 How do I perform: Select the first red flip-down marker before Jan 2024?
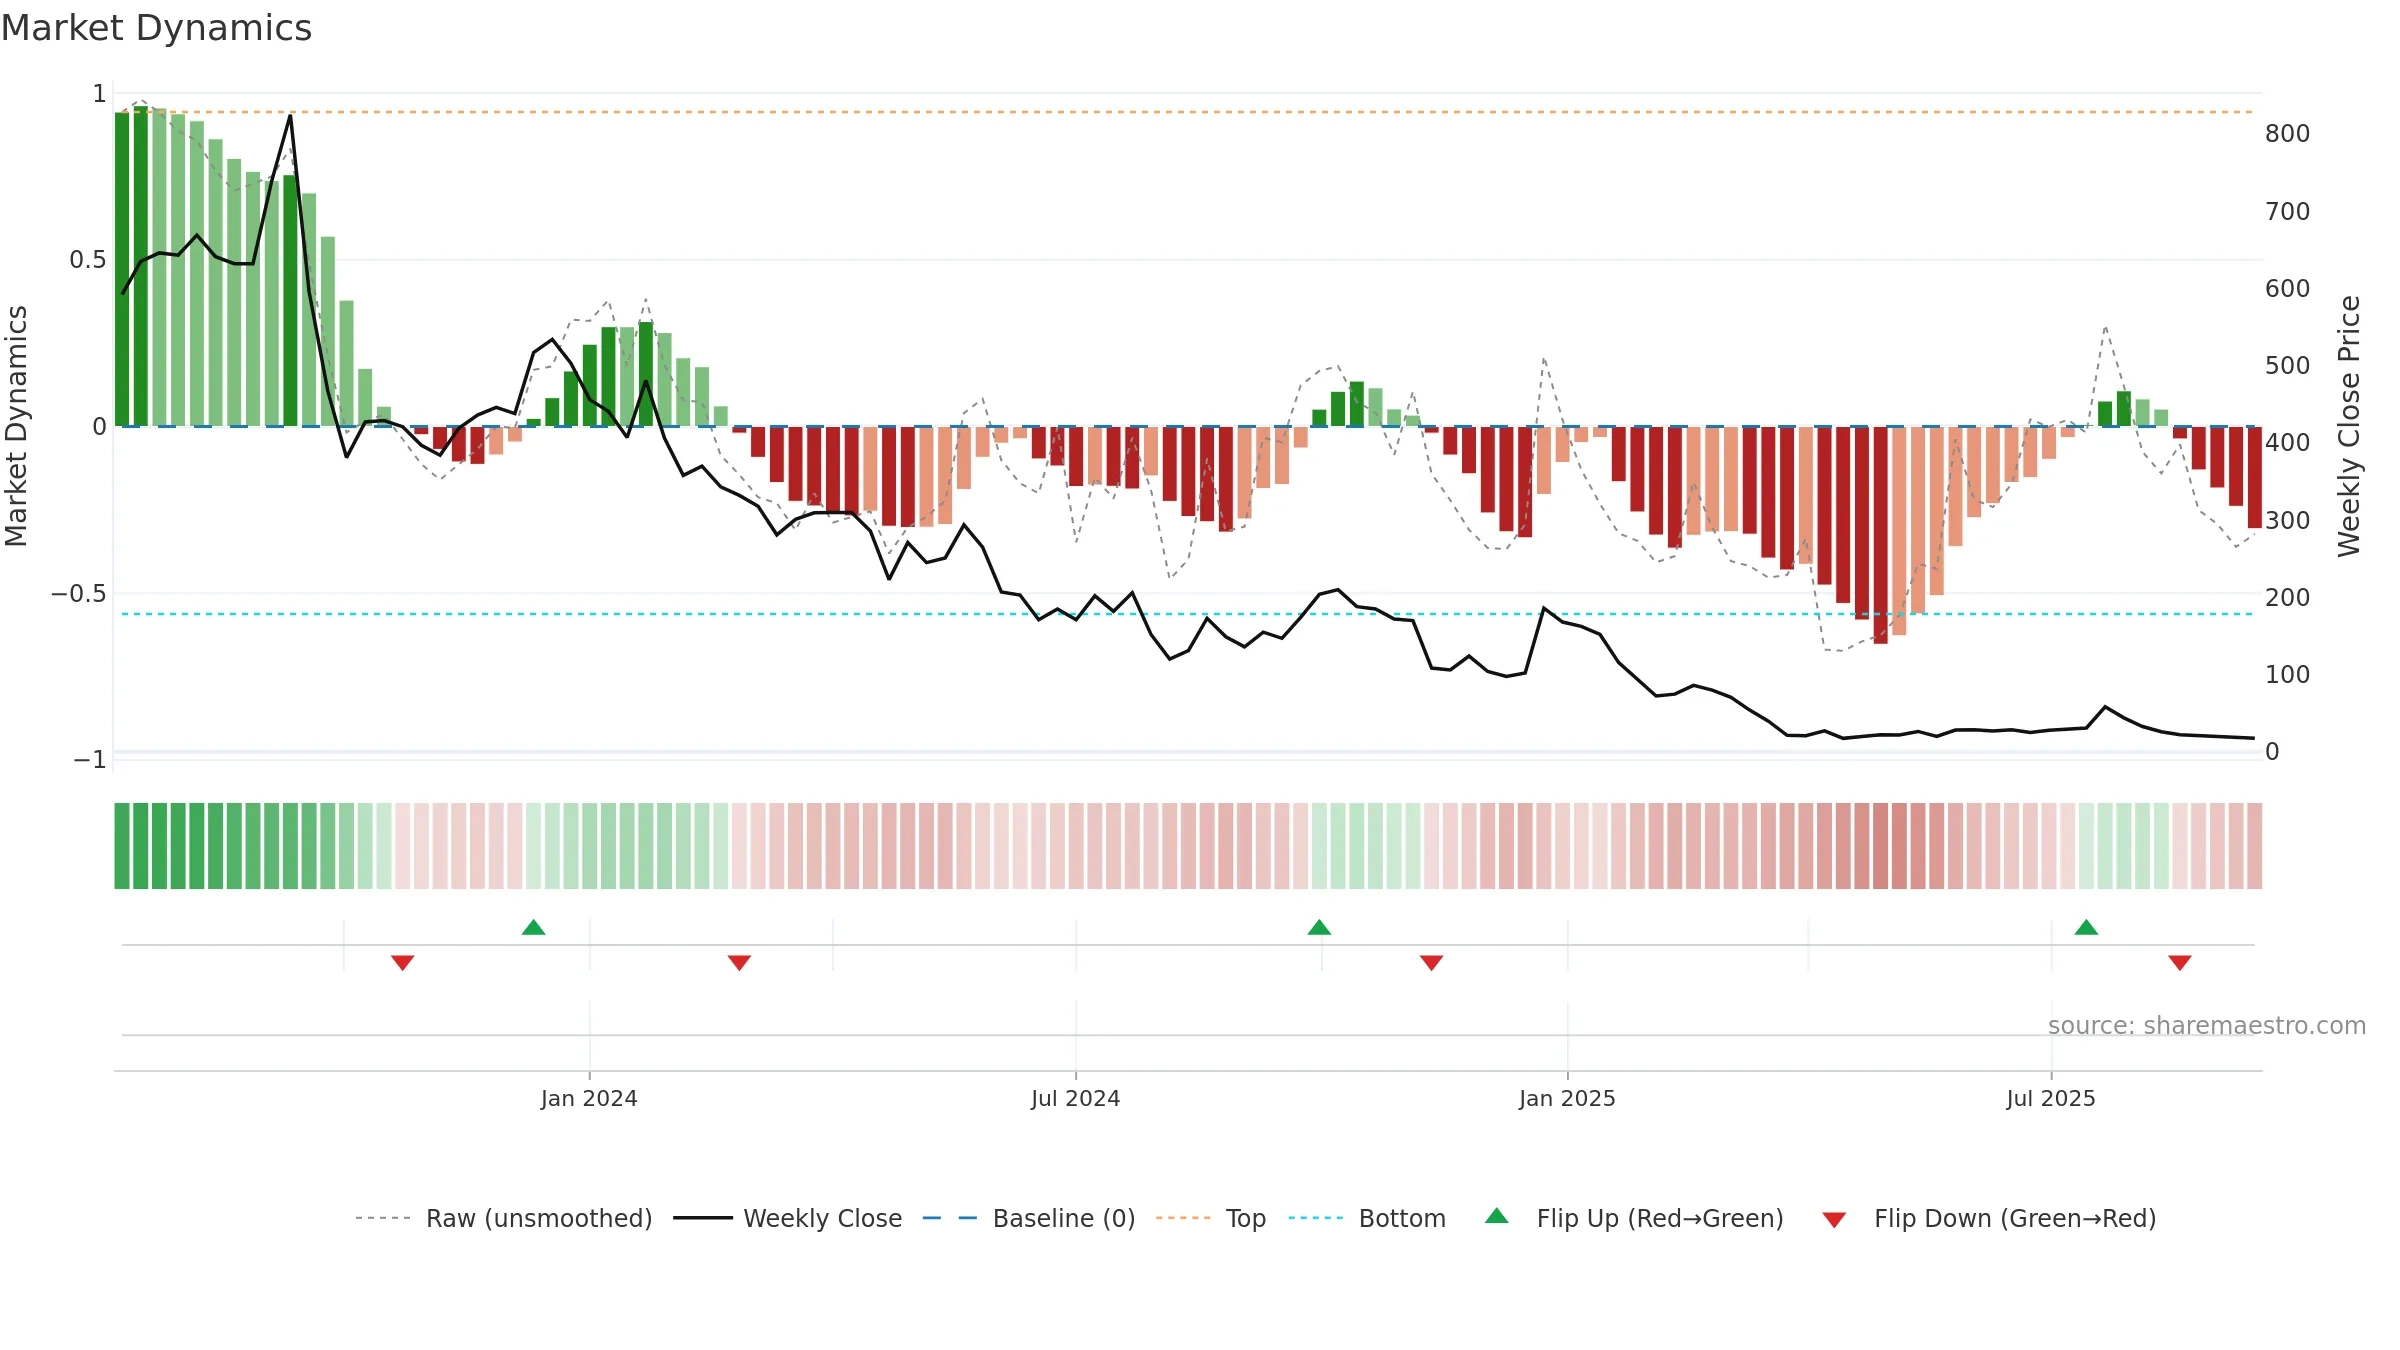coord(403,962)
